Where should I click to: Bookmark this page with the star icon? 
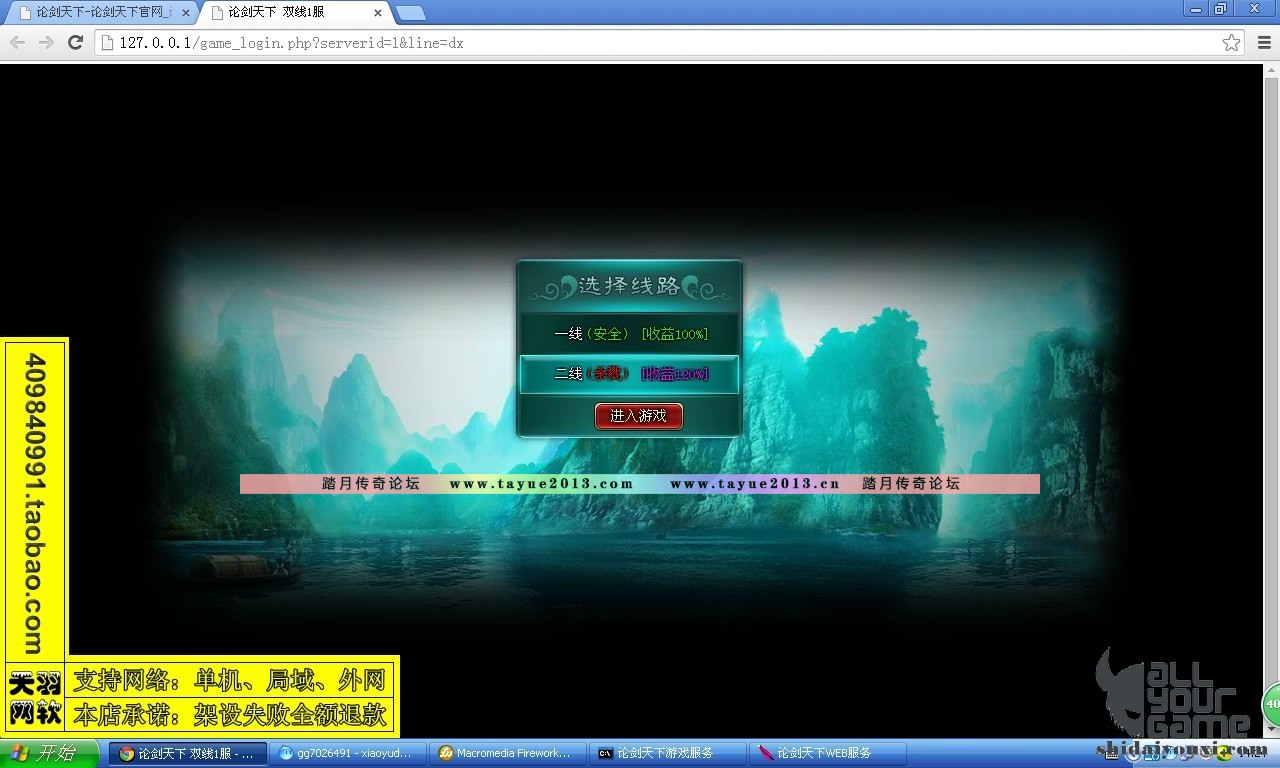click(x=1231, y=43)
